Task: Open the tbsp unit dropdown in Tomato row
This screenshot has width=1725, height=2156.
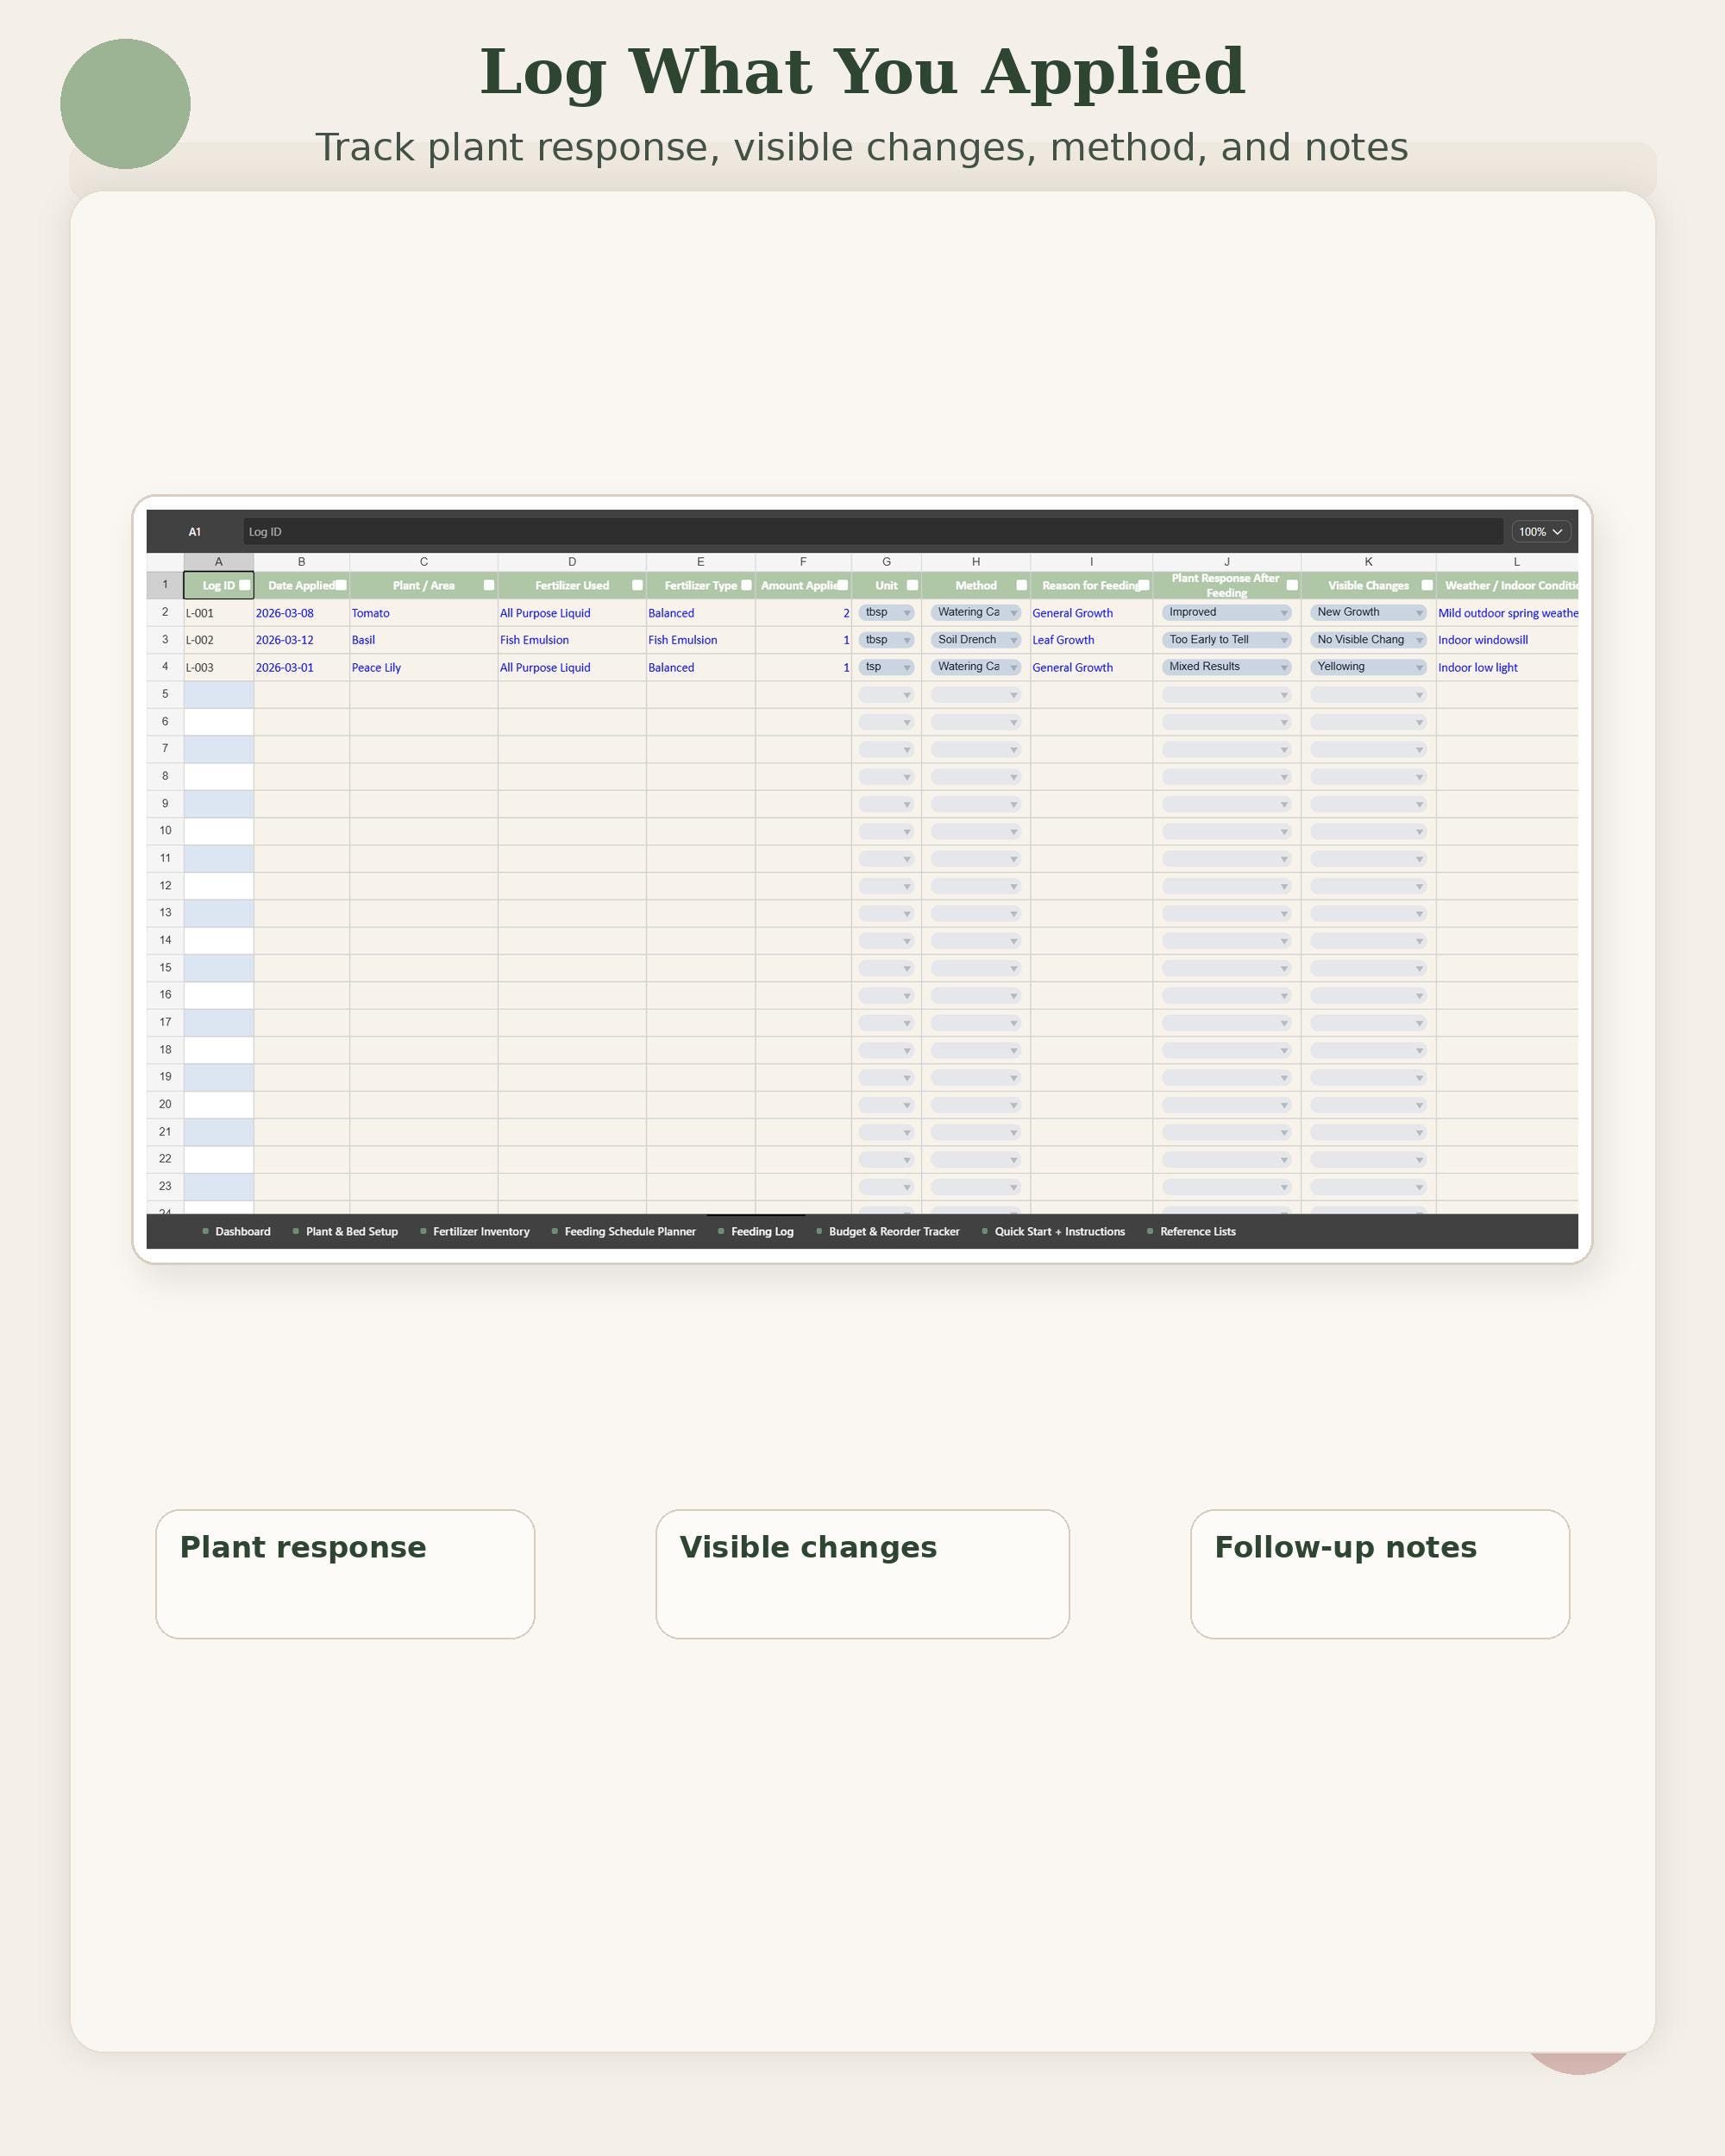Action: [x=886, y=612]
